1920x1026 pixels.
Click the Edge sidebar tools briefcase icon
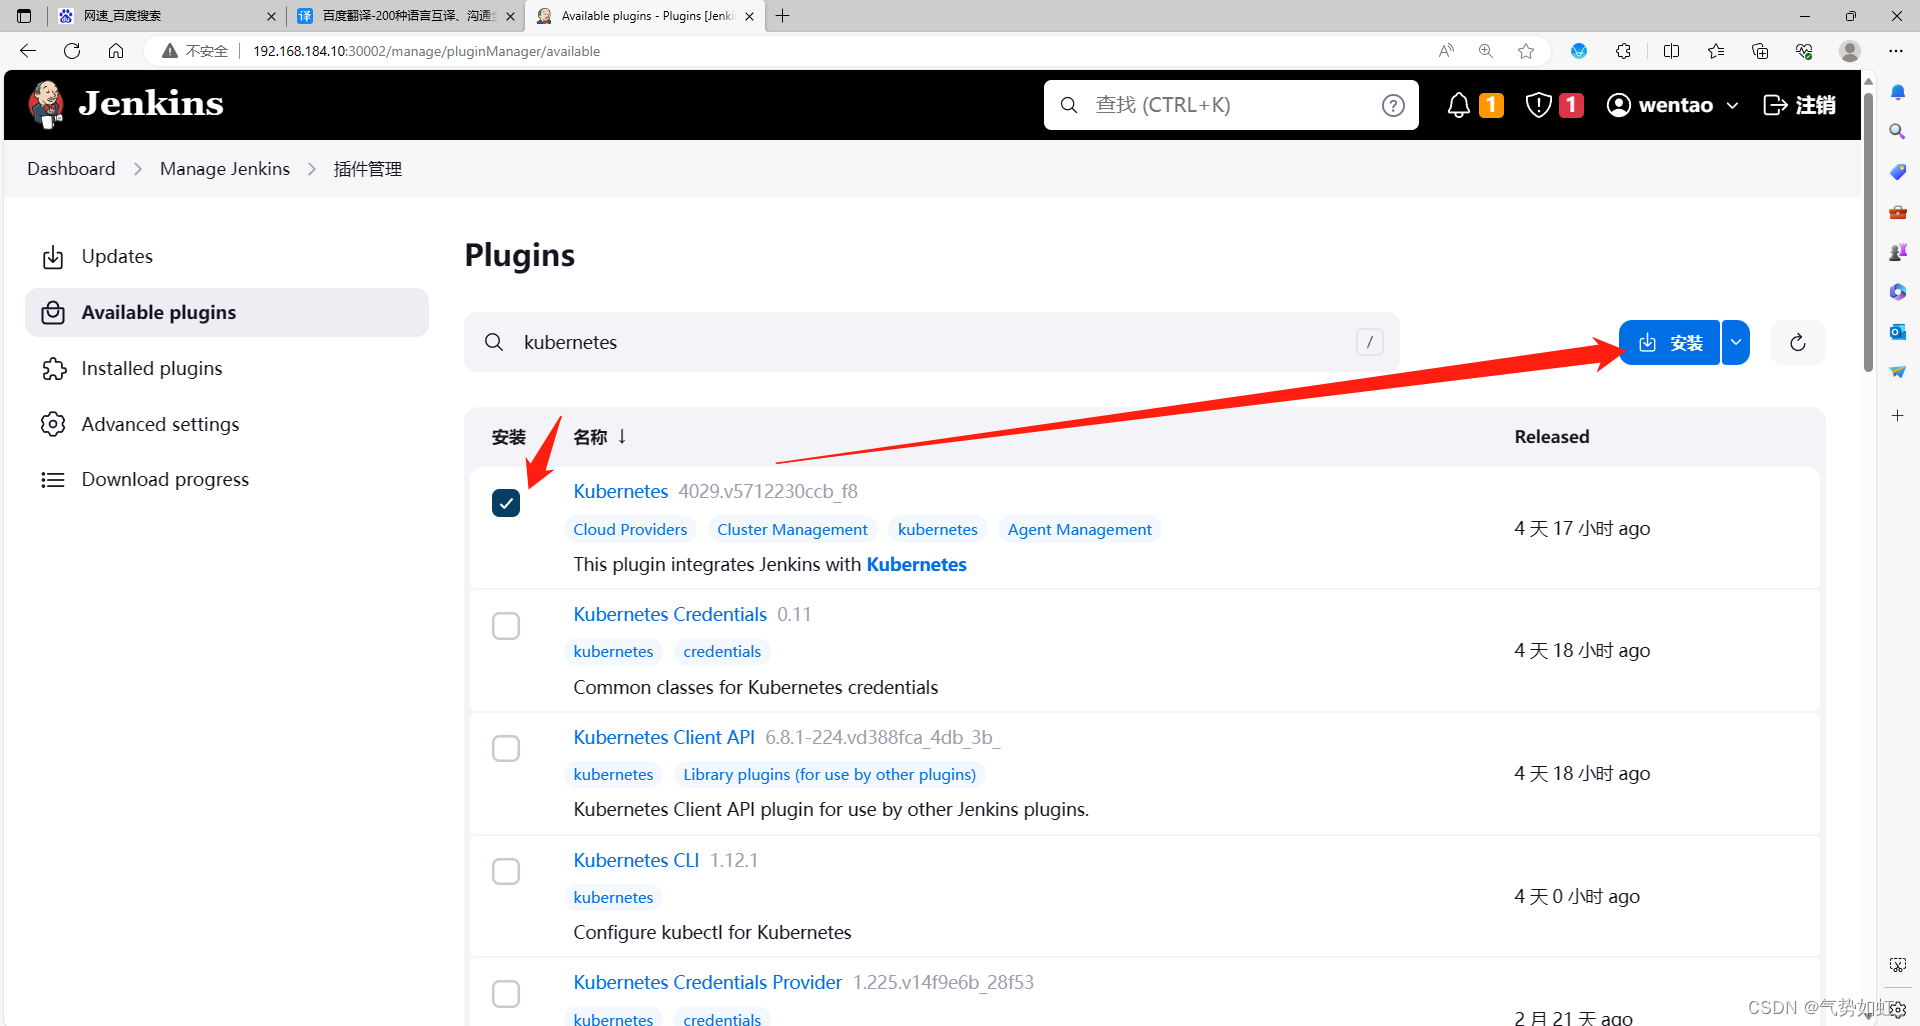point(1897,211)
